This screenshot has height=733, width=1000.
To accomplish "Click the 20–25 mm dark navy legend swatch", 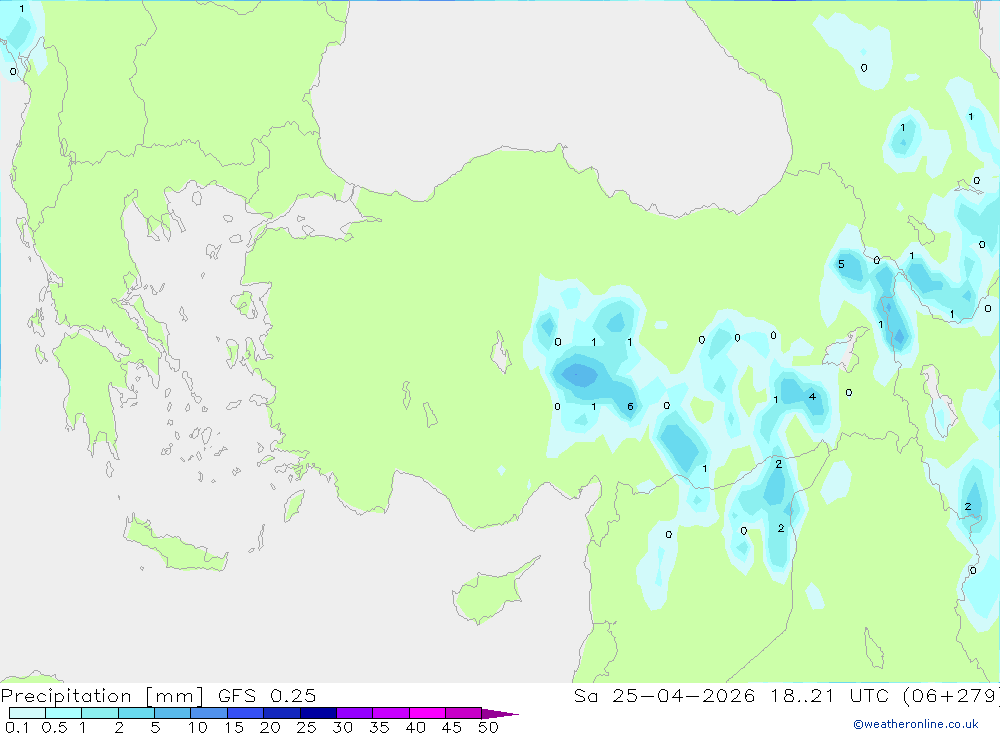I will tap(282, 713).
